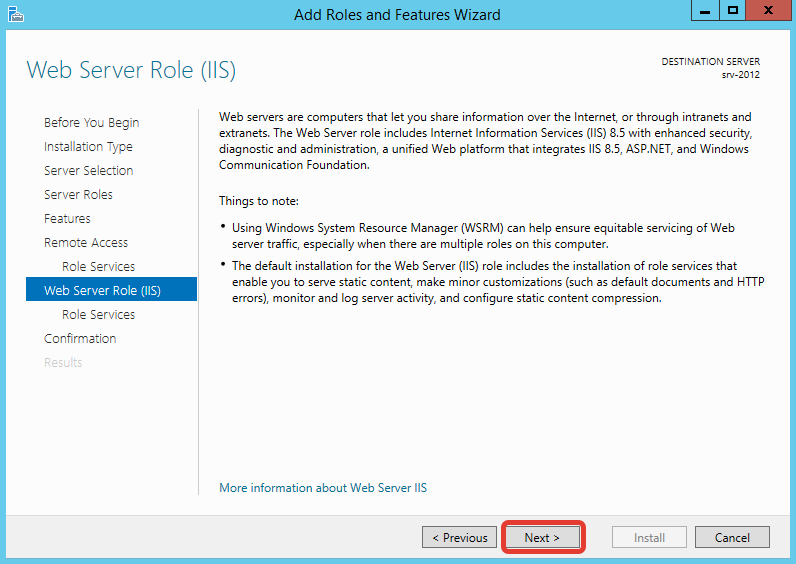Screen dimensions: 796x564
Task: Go to the Before You Begin step
Action: [x=91, y=123]
